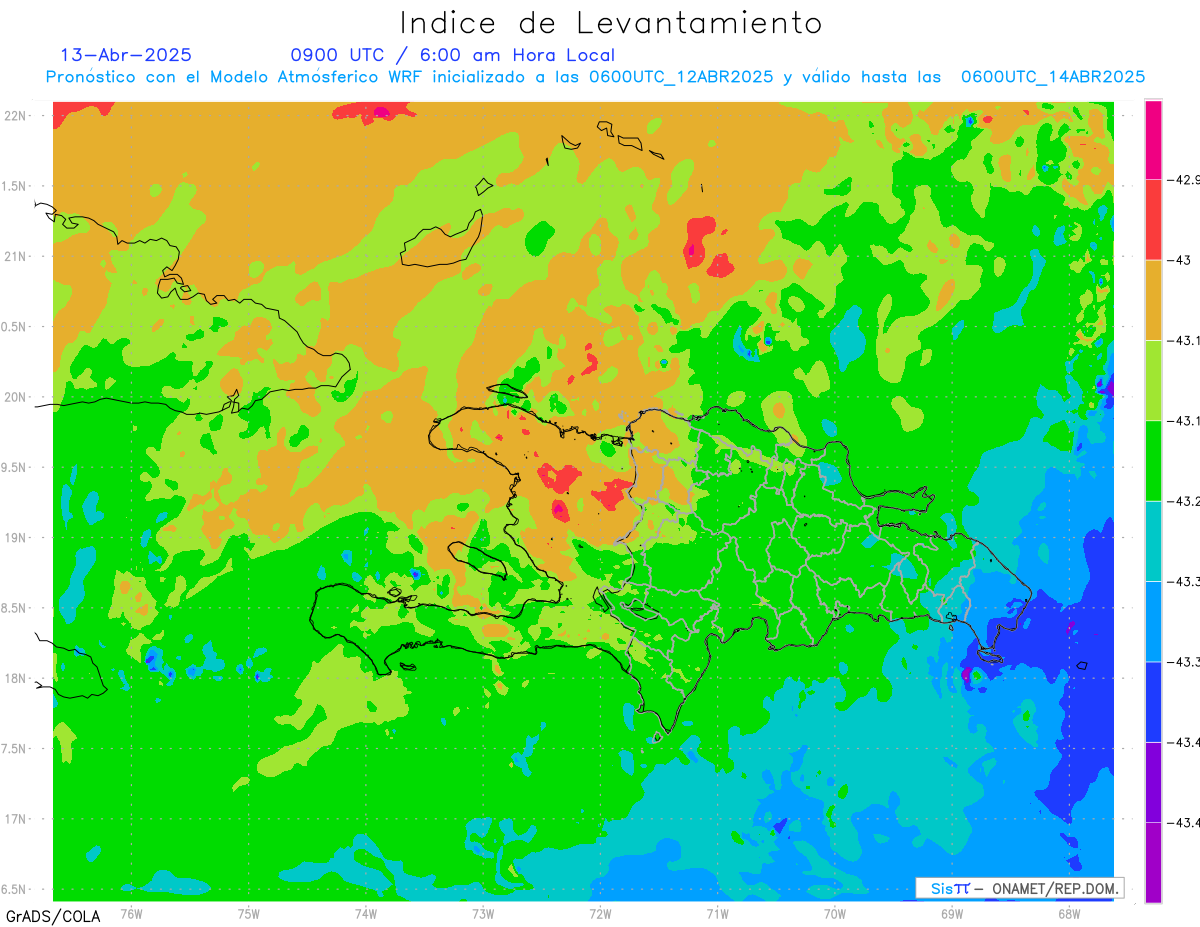Select the lime-yellow swatch in the color legend
Image resolution: width=1200 pixels, height=927 pixels.
click(1153, 381)
